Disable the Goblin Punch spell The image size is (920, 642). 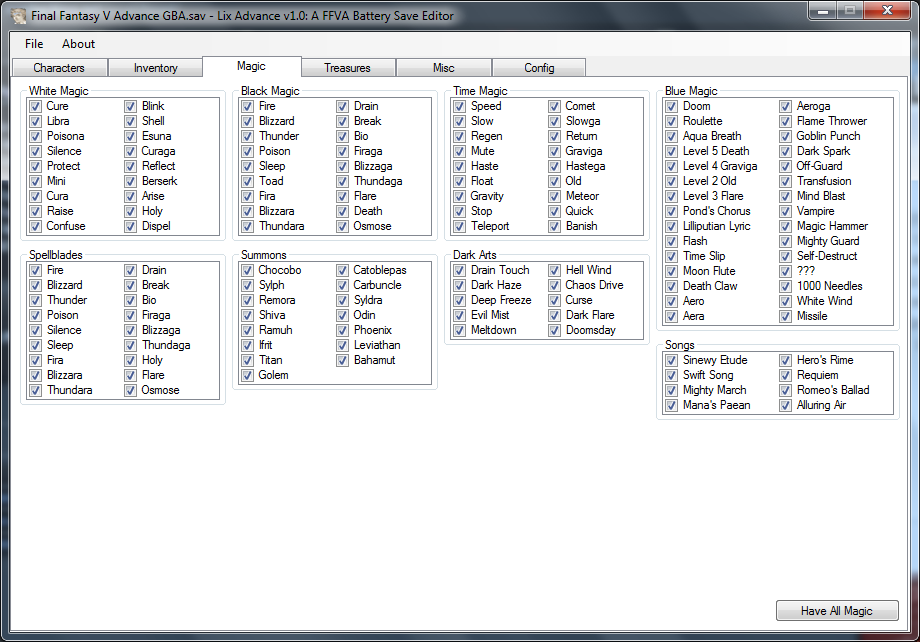pyautogui.click(x=785, y=136)
